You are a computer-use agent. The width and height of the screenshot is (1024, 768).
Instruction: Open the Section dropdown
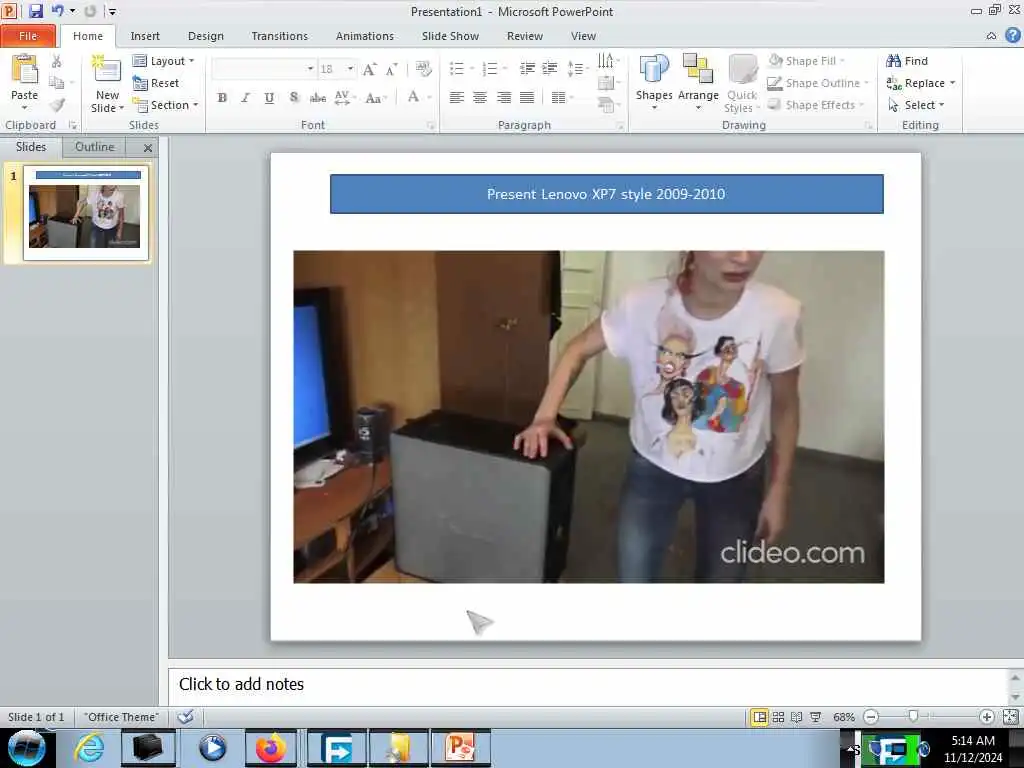point(165,104)
